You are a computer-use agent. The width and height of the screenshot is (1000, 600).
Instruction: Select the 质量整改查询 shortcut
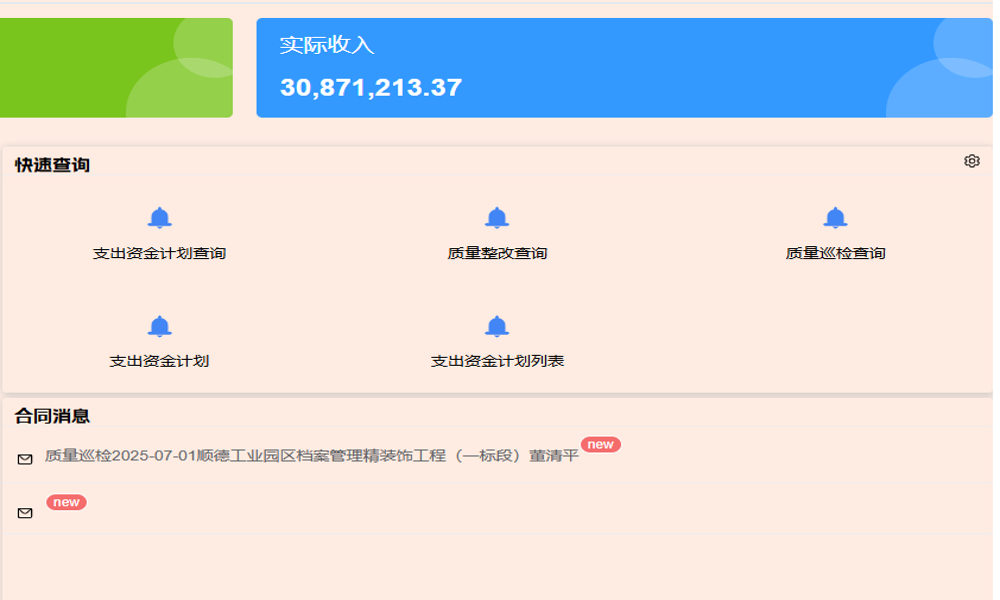pyautogui.click(x=496, y=254)
